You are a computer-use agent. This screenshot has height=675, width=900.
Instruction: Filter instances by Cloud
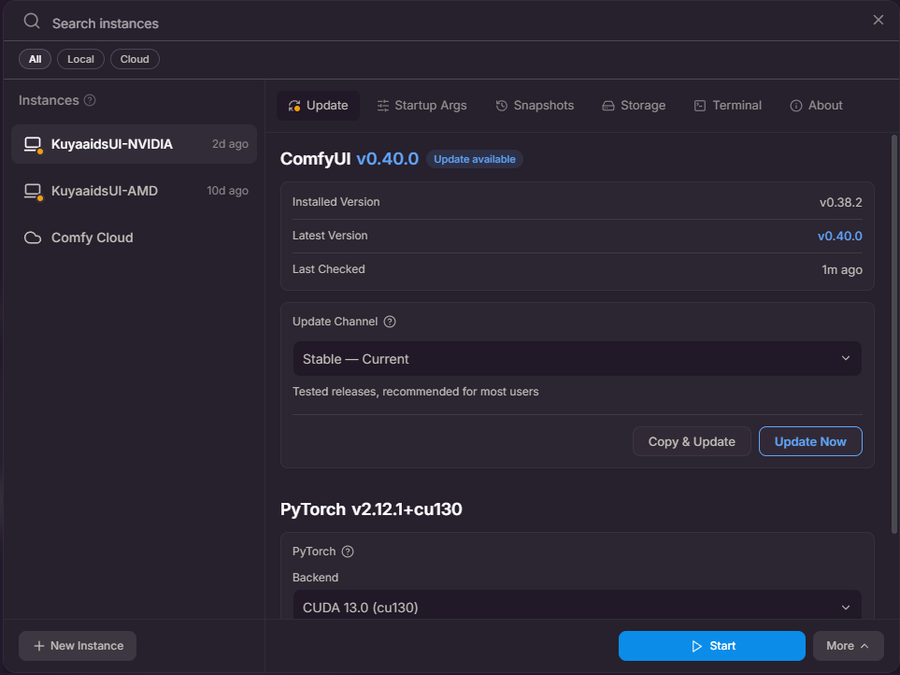coord(135,59)
